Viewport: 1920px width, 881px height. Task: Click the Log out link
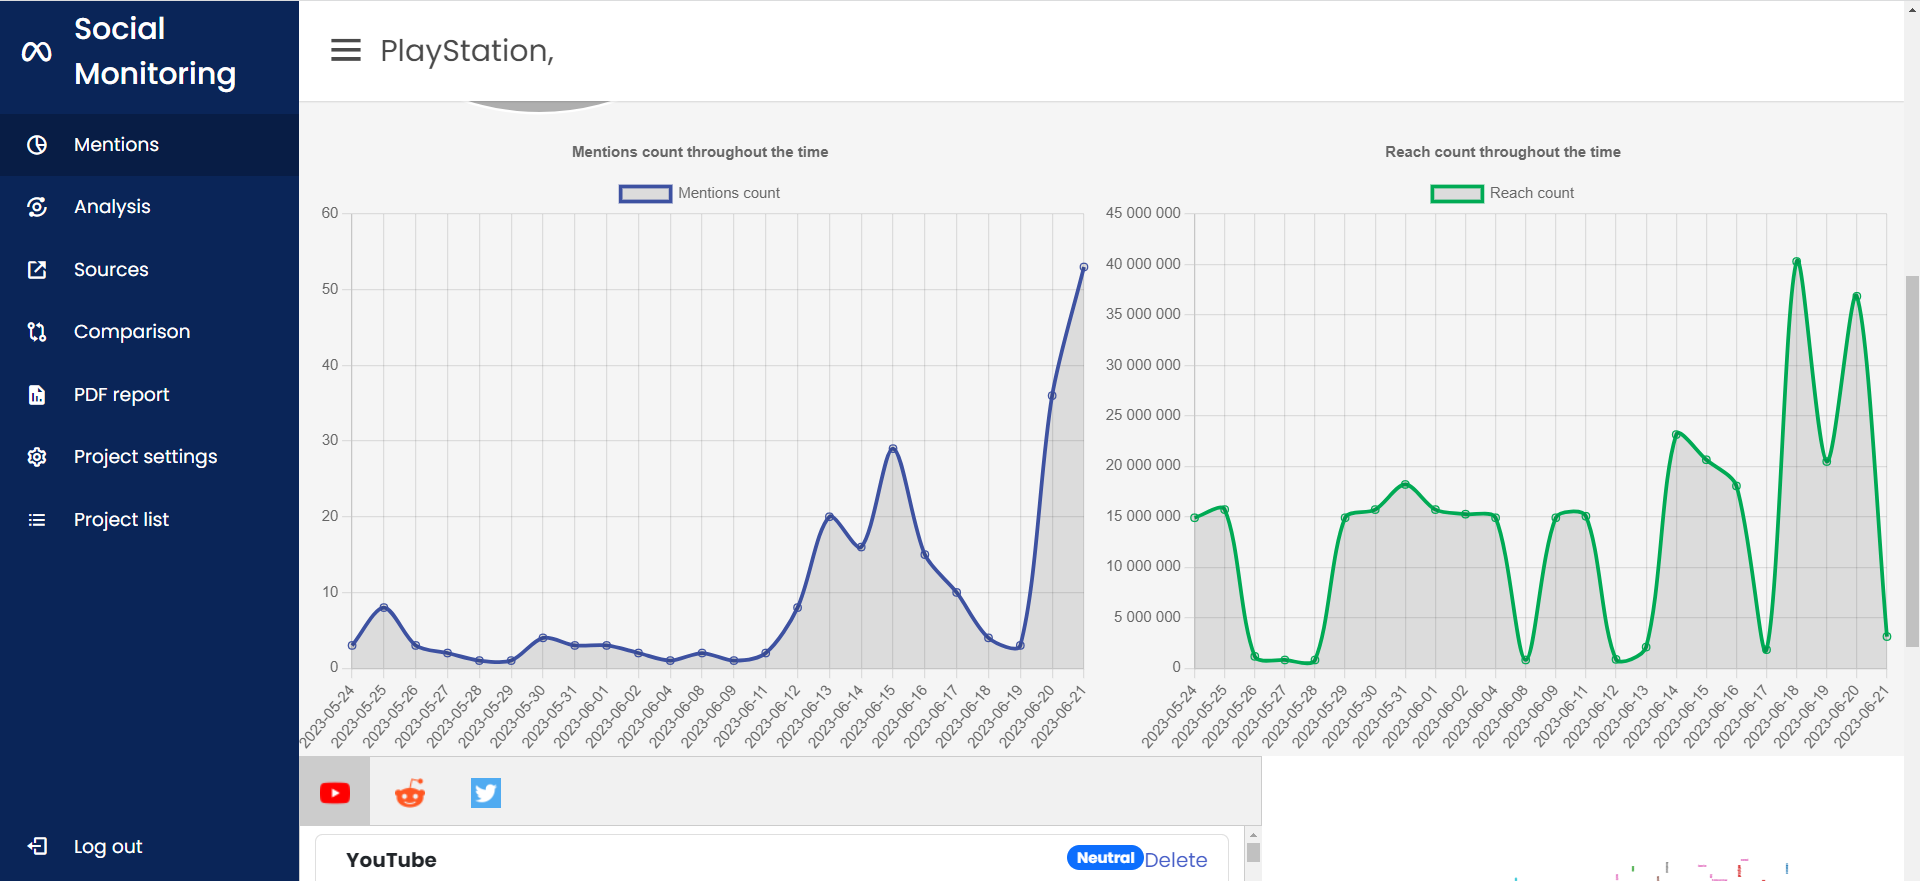point(108,846)
